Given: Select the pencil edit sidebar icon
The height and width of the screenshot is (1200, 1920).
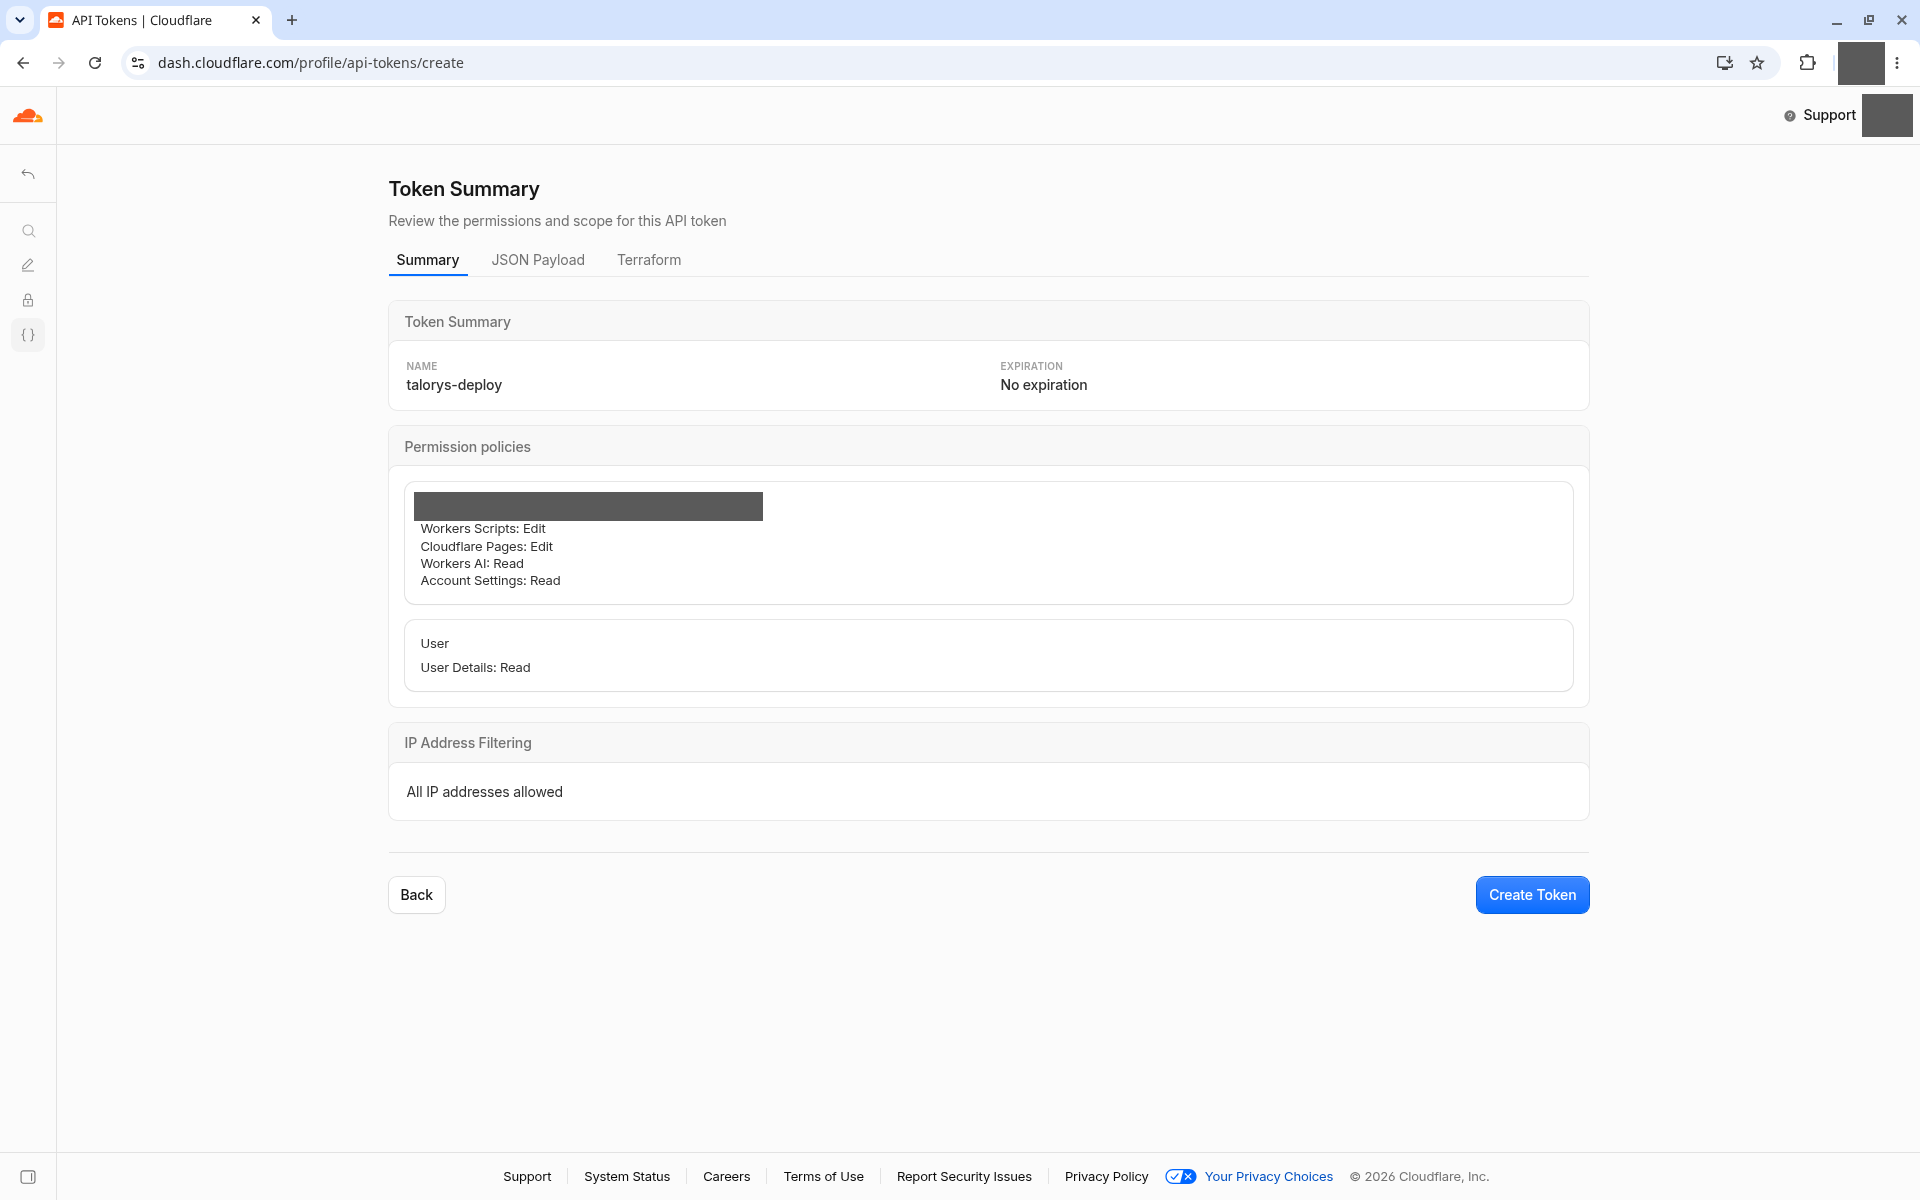Looking at the screenshot, I should (28, 265).
